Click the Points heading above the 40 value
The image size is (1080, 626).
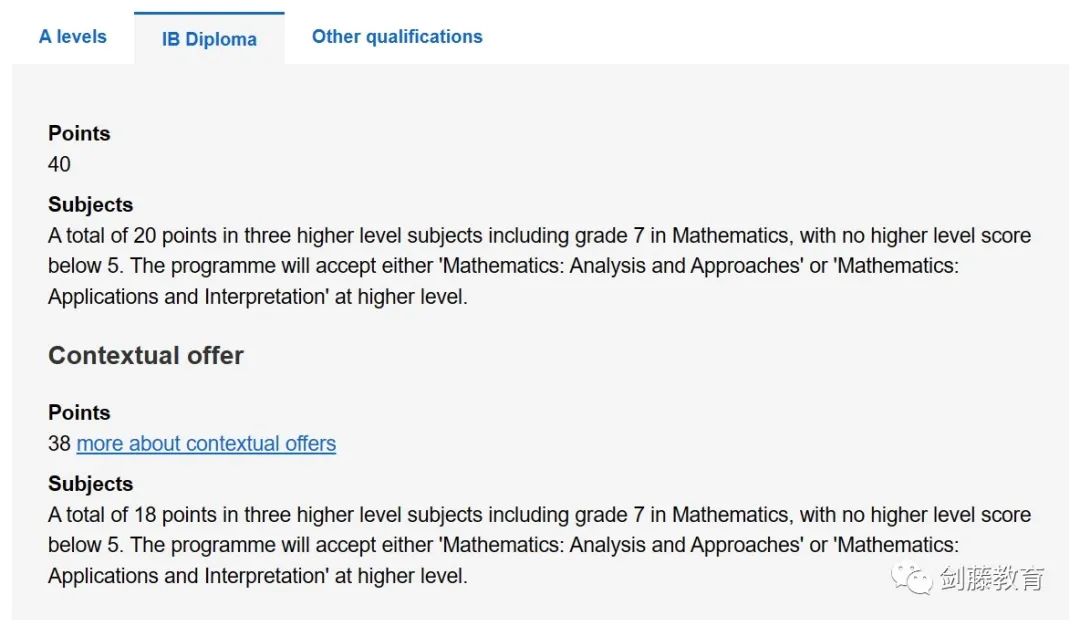pos(79,133)
